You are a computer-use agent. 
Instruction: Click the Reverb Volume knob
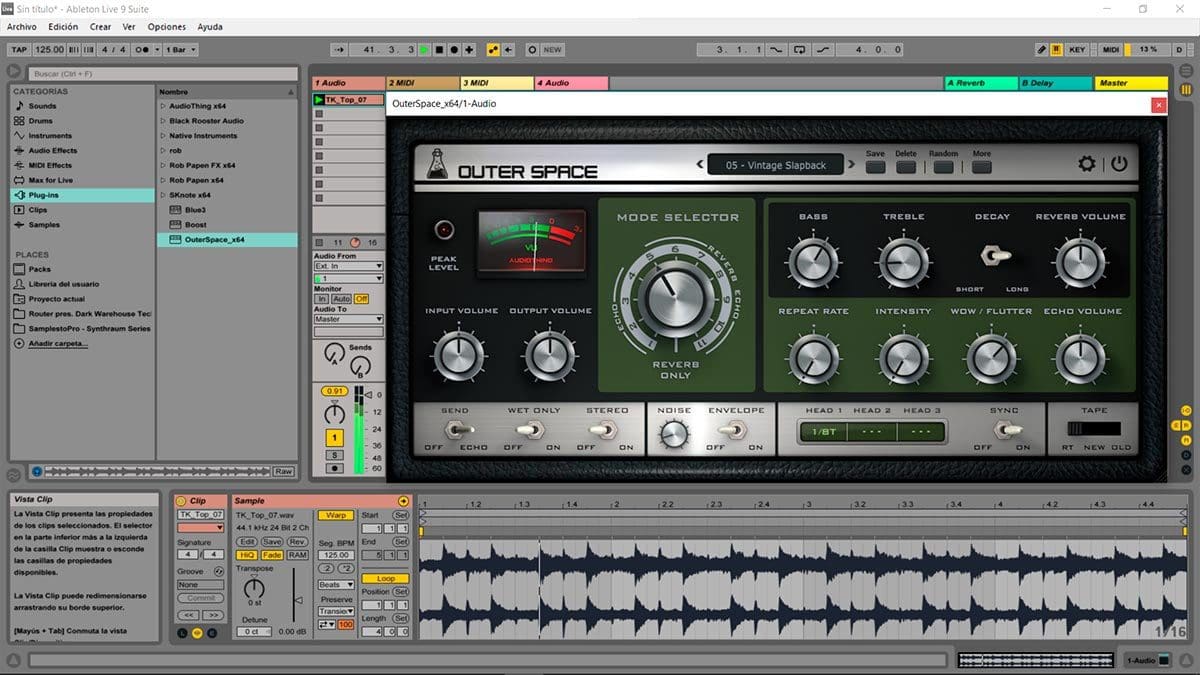pyautogui.click(x=1079, y=262)
